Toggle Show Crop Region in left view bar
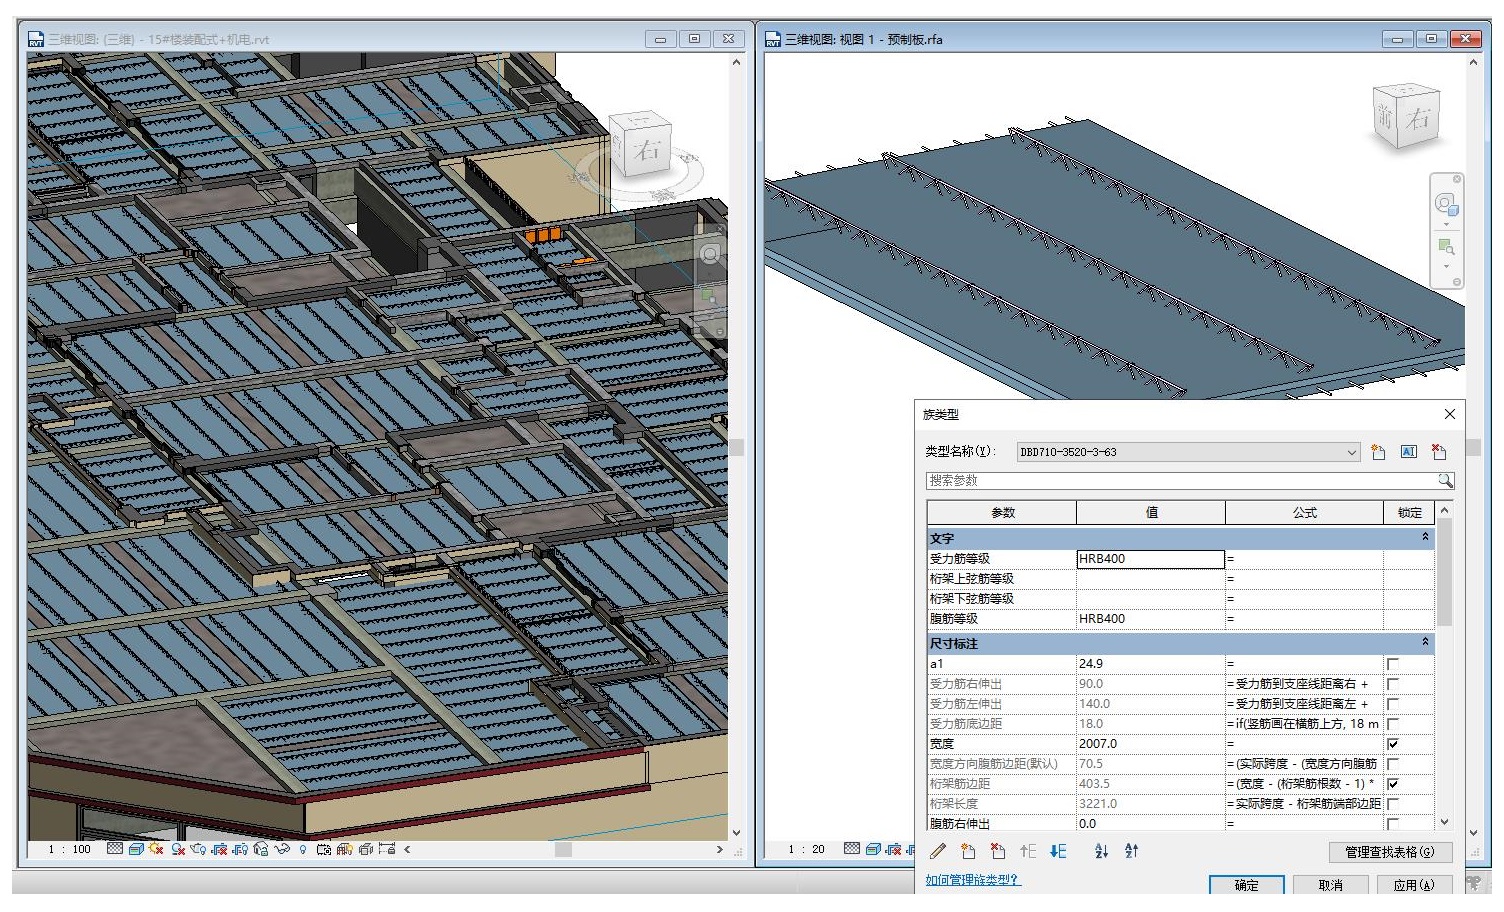 240,849
